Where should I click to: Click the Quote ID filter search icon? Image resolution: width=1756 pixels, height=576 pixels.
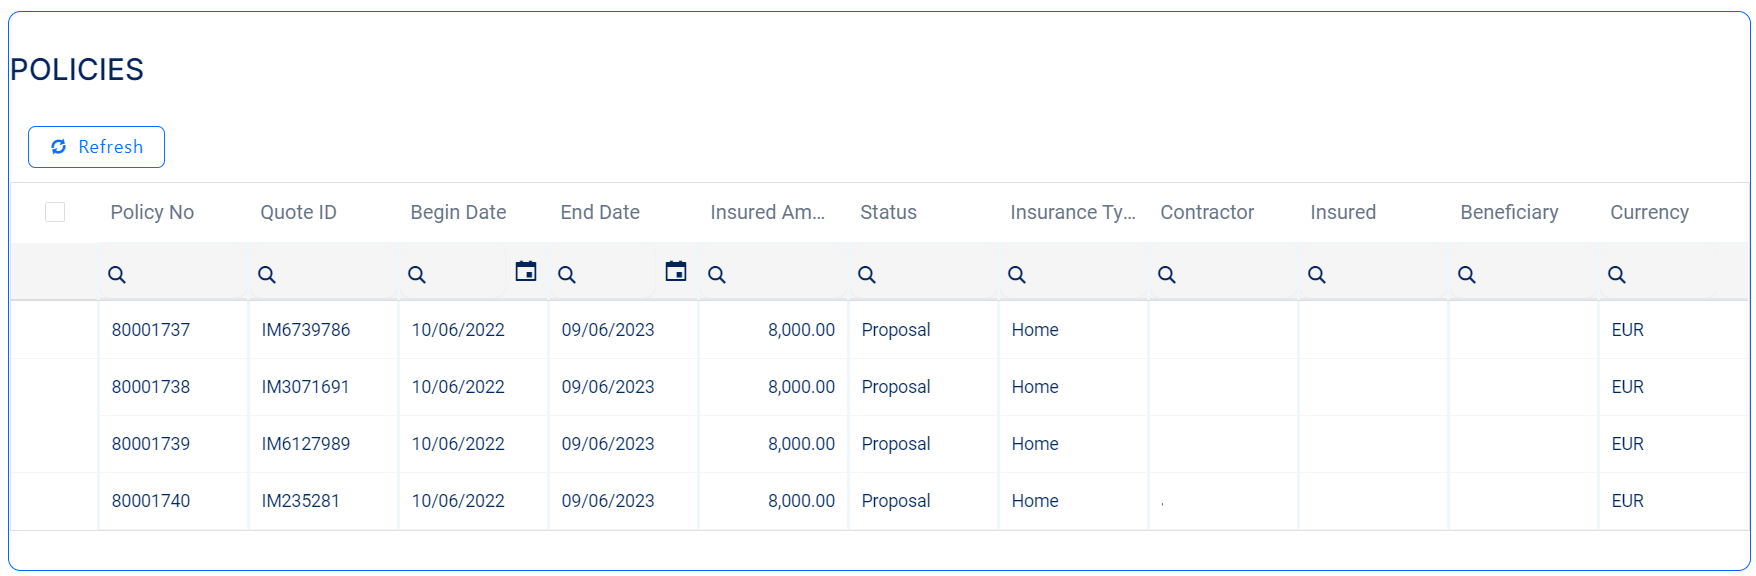tap(267, 274)
